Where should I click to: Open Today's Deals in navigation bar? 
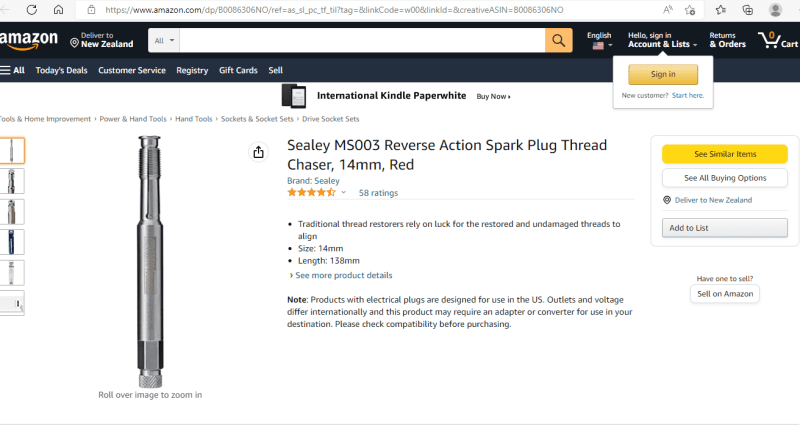click(x=61, y=70)
